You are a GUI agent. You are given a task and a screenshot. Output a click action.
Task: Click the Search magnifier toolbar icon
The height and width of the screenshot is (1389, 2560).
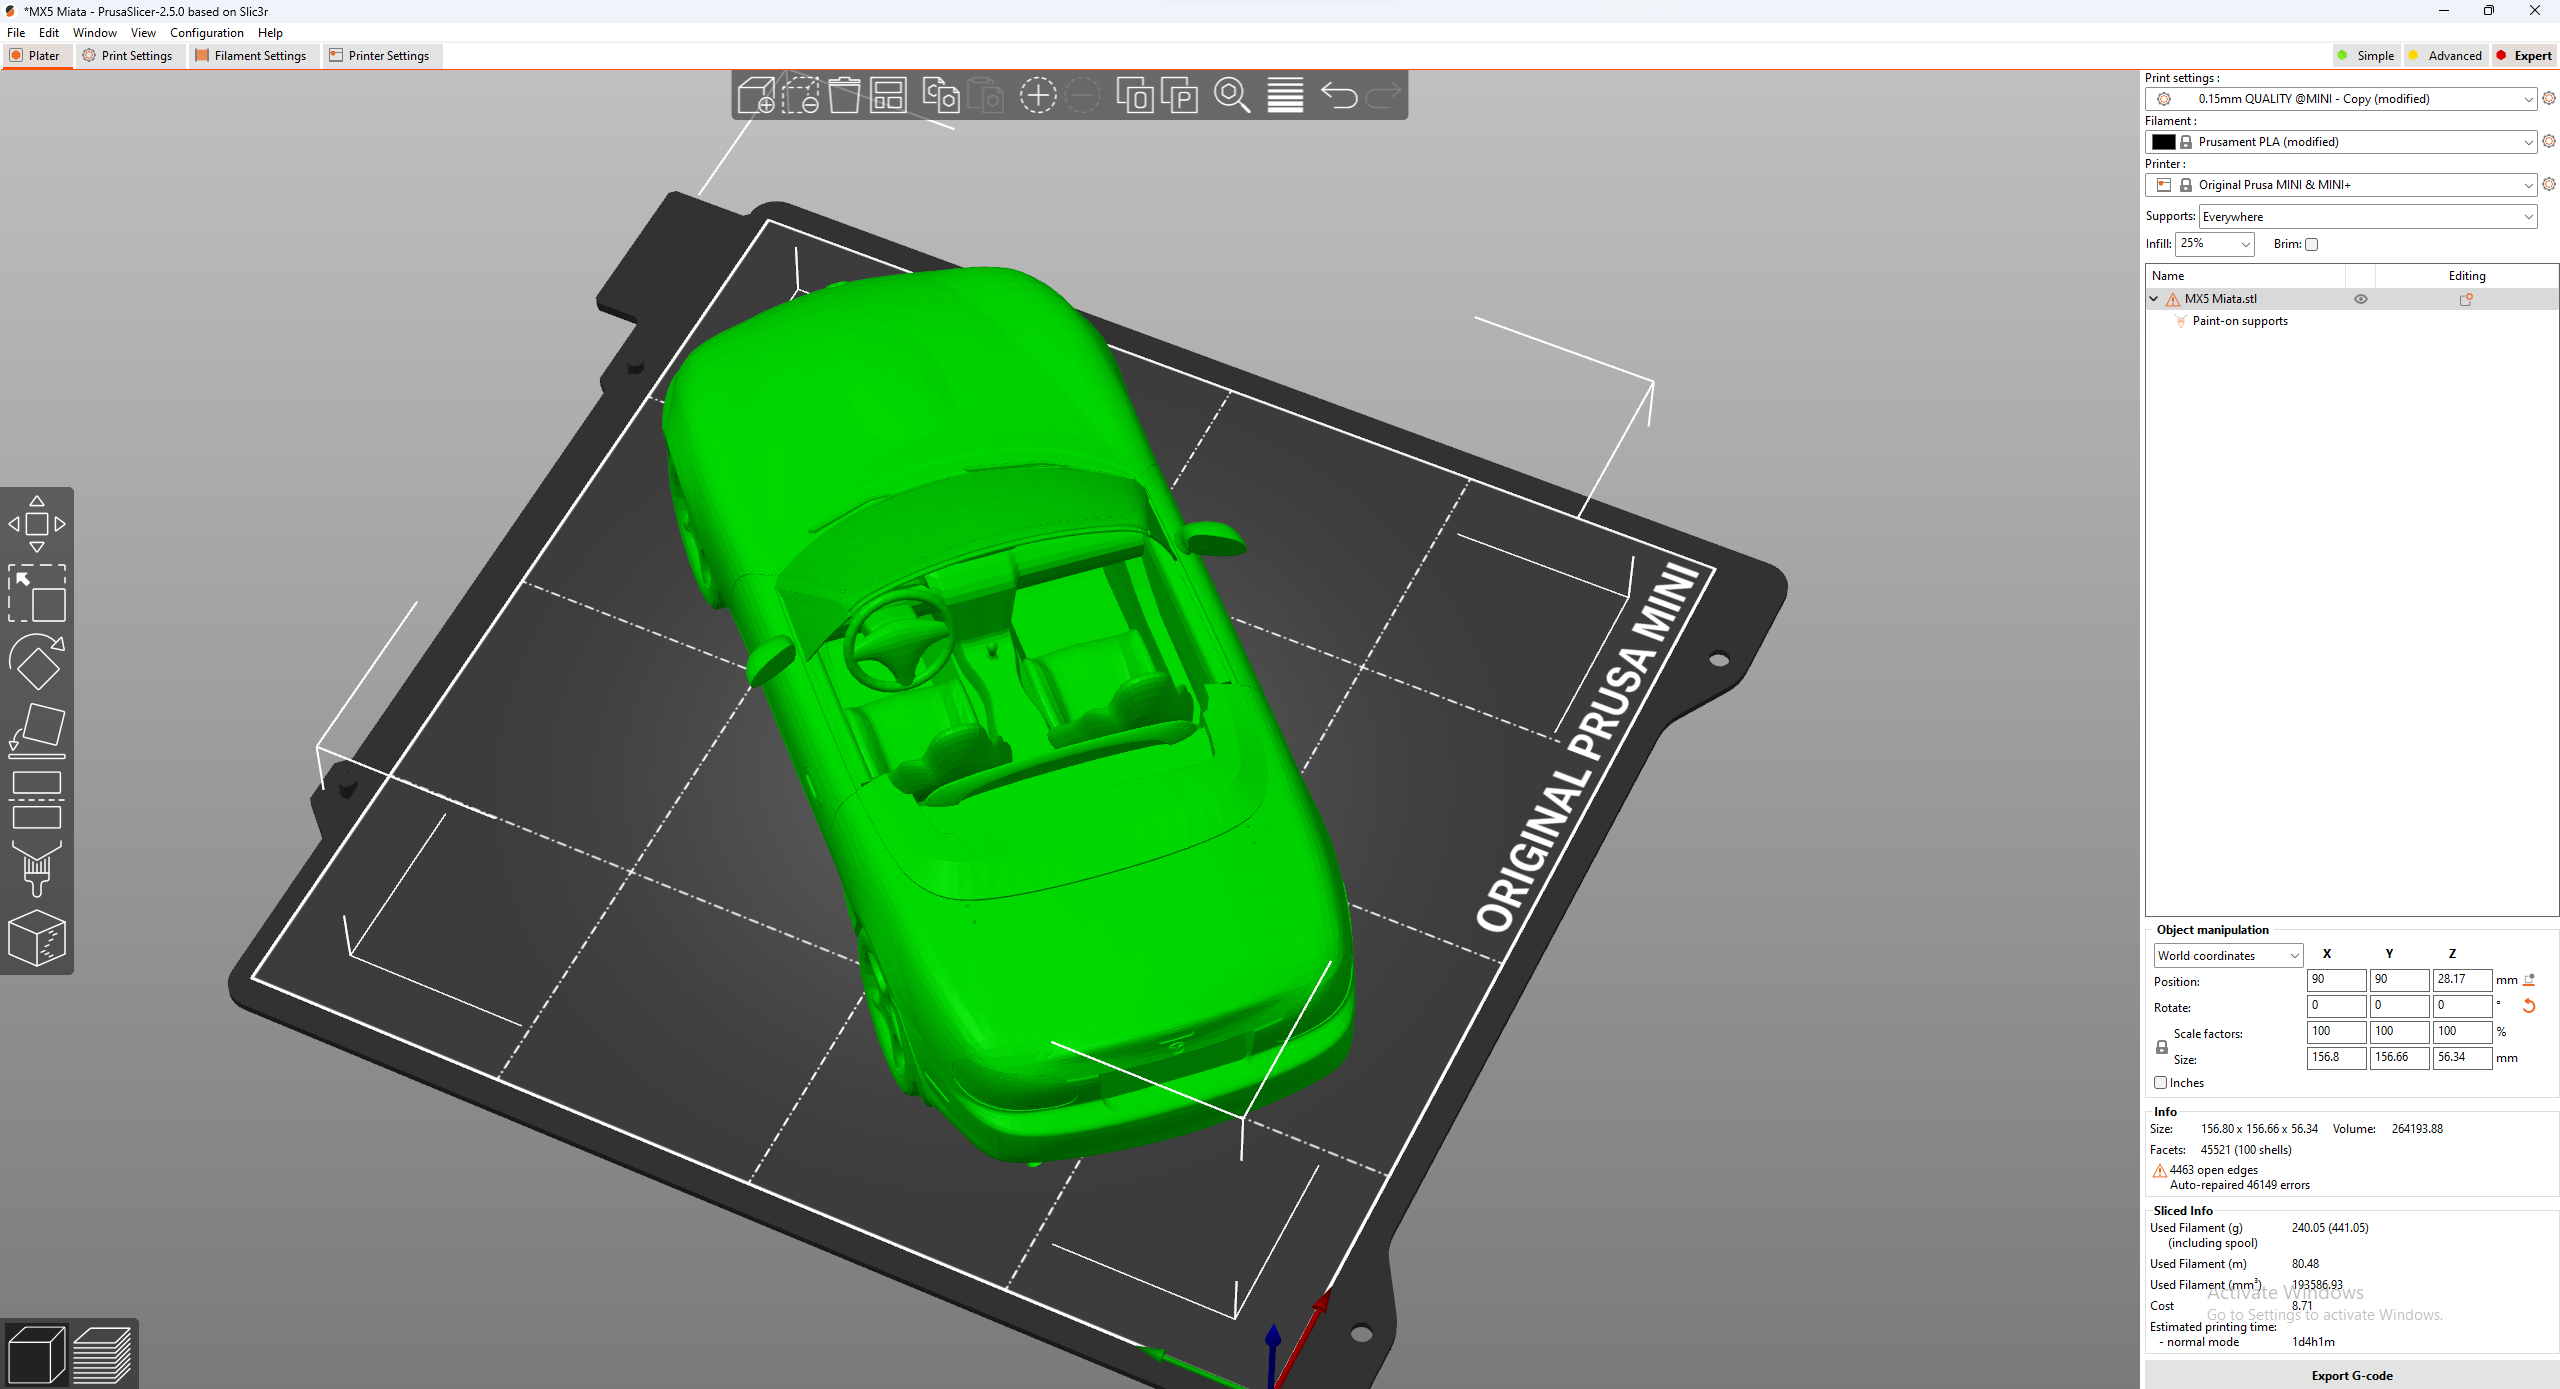(1231, 96)
